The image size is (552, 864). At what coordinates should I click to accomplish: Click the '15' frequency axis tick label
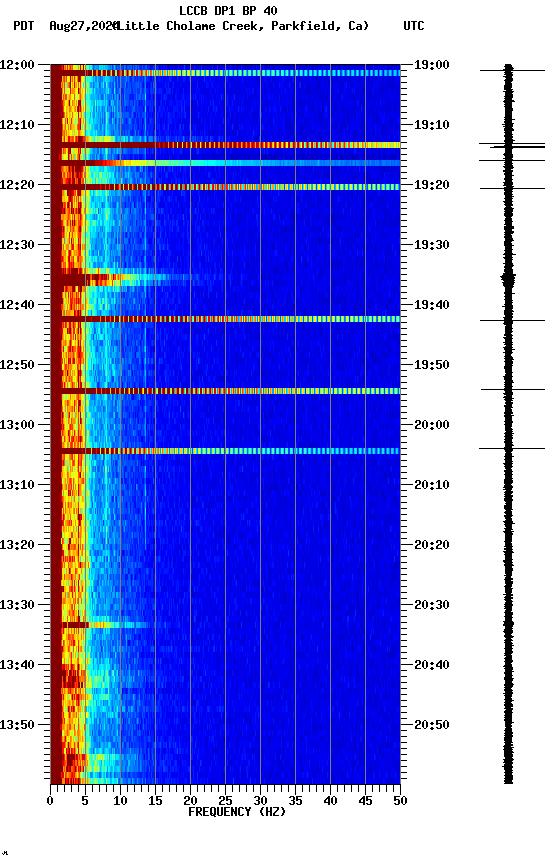[155, 801]
